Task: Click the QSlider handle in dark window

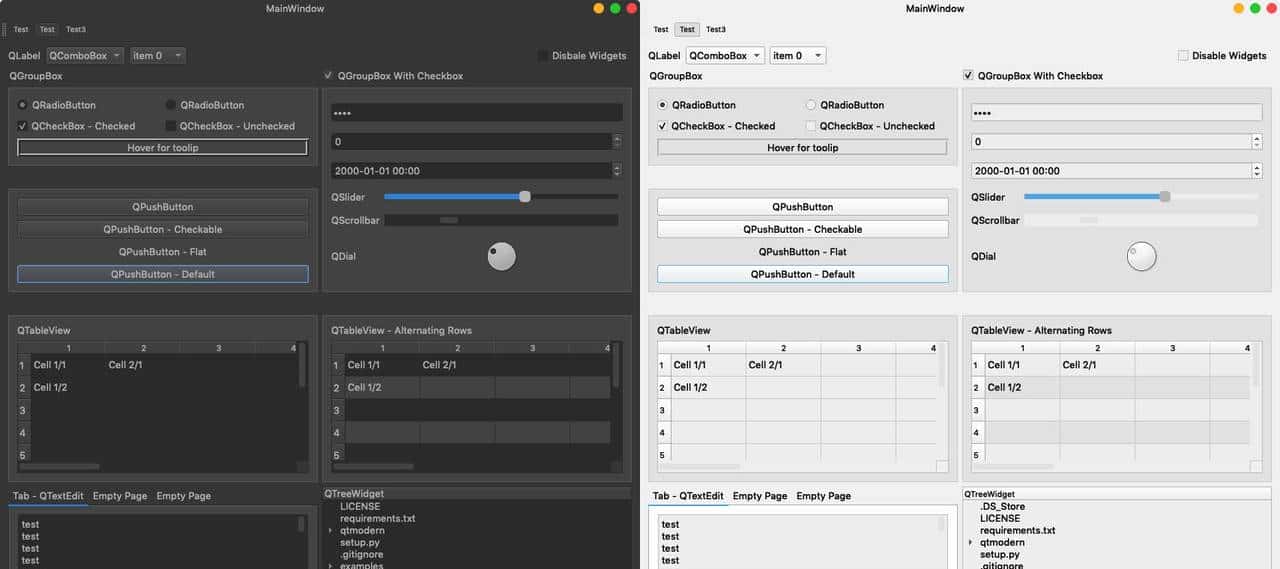Action: [525, 197]
